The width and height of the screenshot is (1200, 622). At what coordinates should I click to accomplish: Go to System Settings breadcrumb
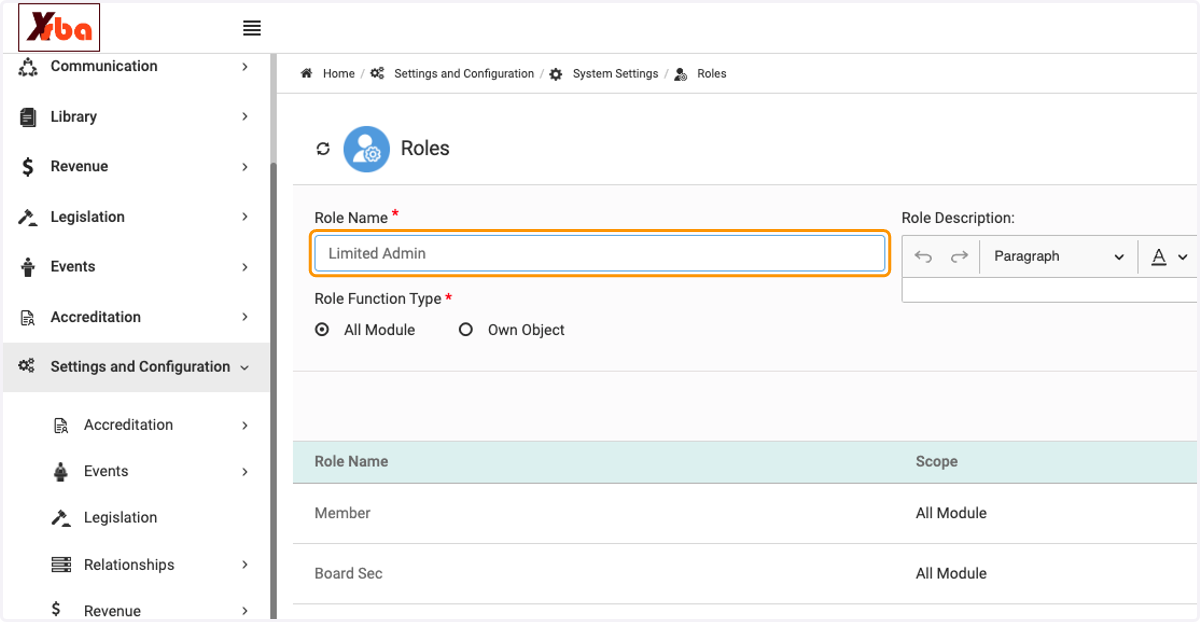click(615, 74)
